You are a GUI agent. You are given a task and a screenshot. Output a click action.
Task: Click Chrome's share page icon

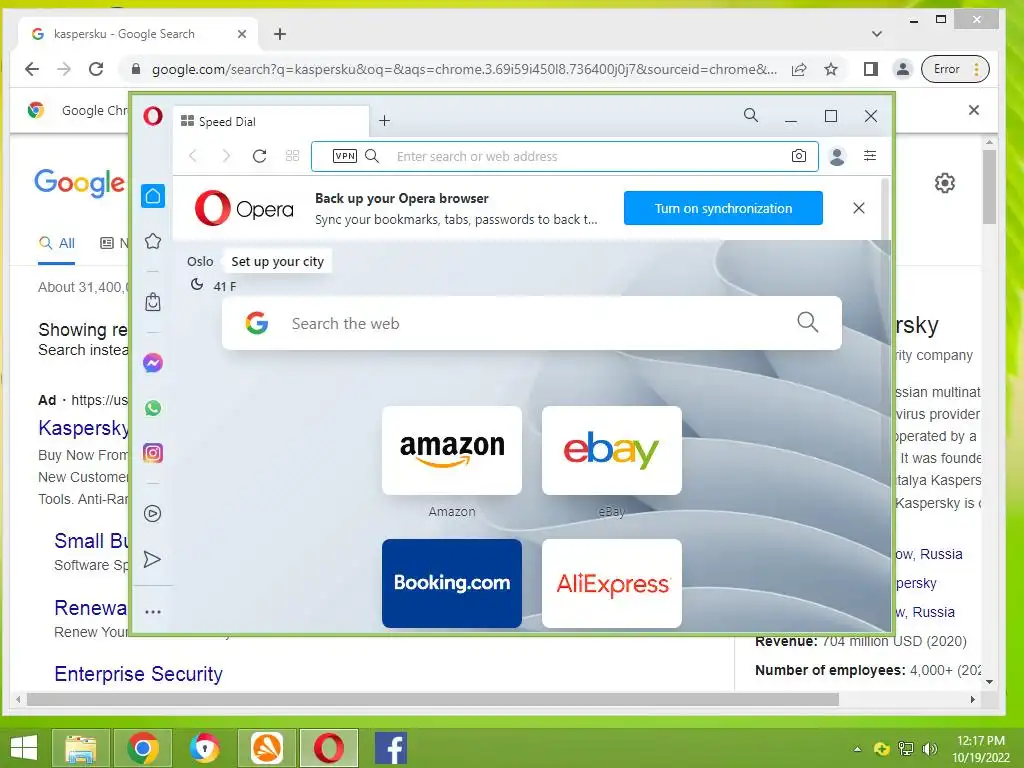point(799,69)
